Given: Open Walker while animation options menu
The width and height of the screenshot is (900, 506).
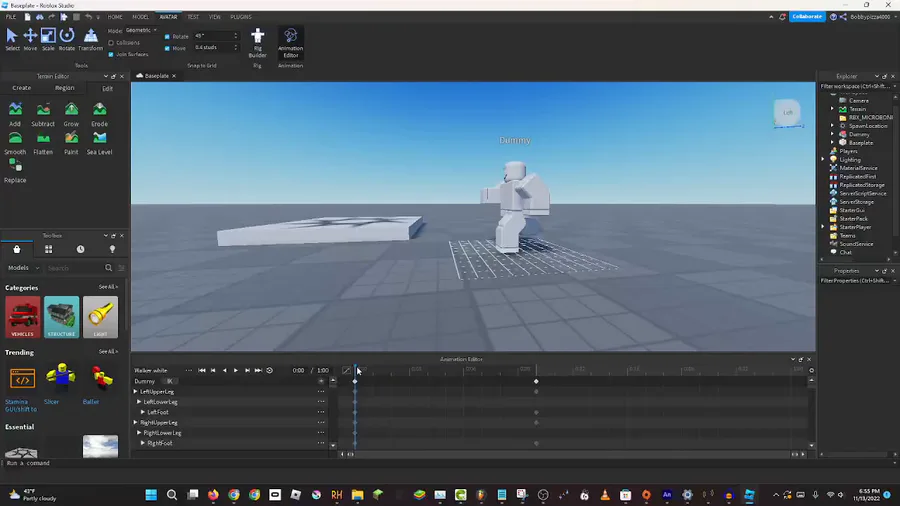Looking at the screenshot, I should 188,371.
